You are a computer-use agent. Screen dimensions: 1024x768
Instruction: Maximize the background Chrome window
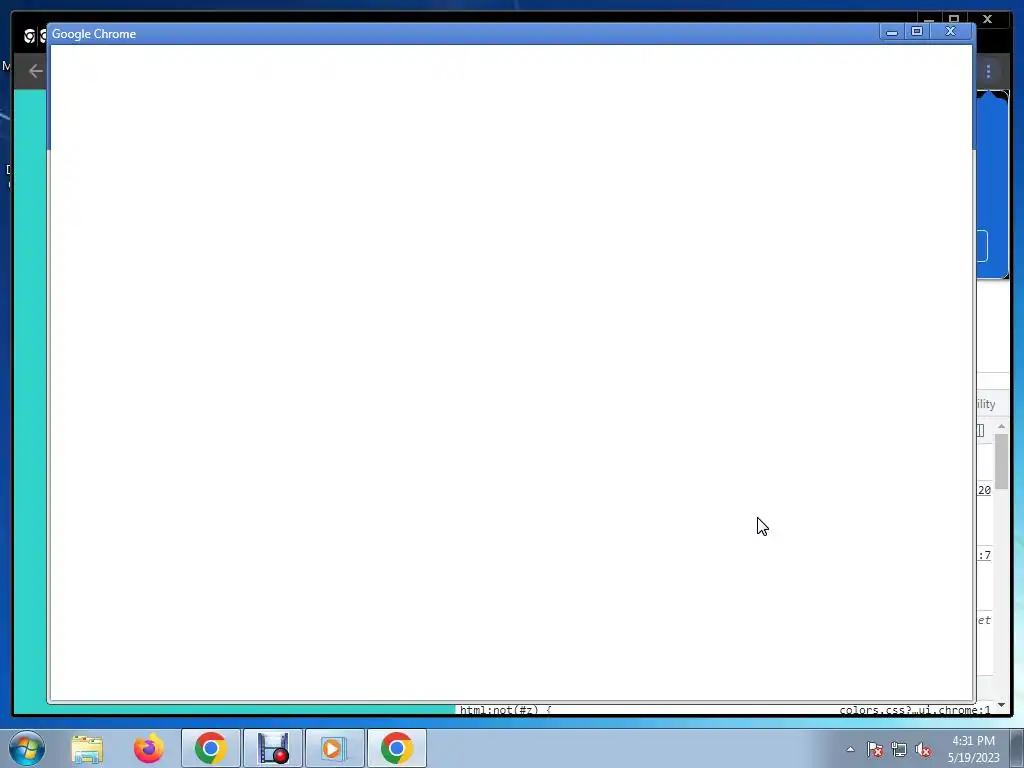click(954, 18)
